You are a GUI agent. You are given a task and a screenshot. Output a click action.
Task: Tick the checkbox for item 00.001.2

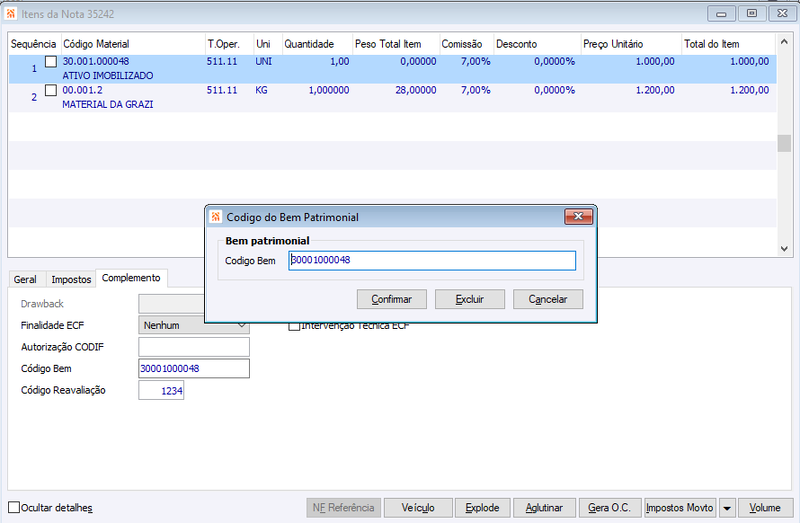click(51, 90)
